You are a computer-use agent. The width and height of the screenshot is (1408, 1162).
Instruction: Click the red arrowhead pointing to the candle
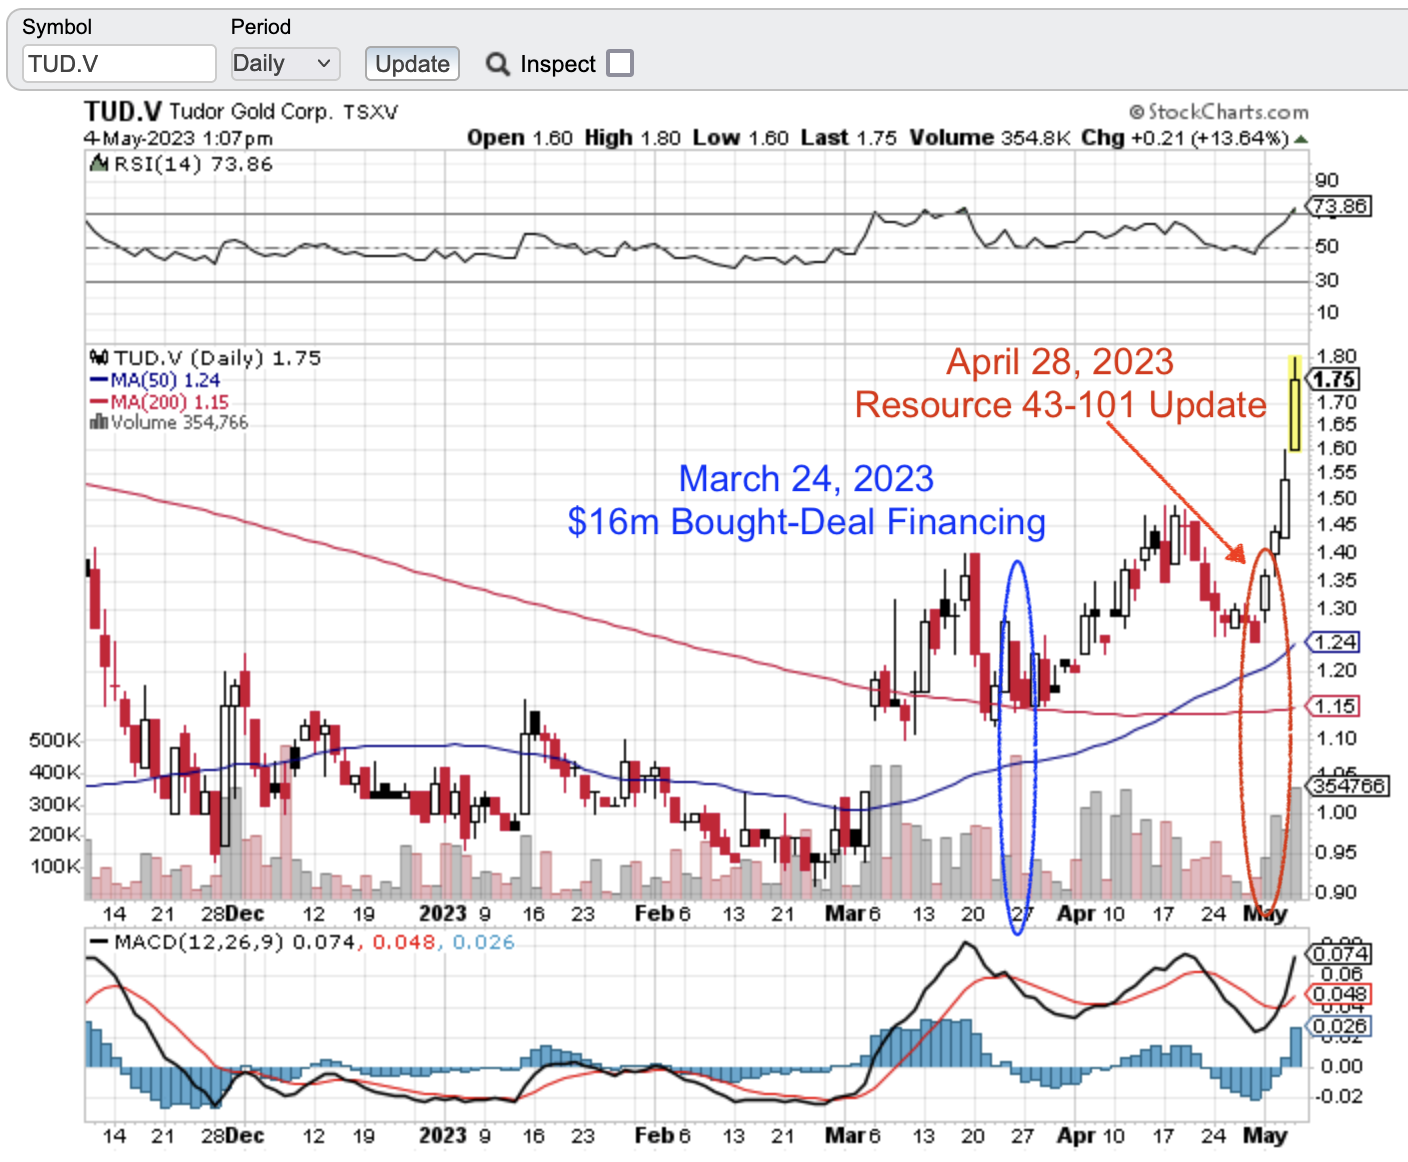(x=1236, y=553)
